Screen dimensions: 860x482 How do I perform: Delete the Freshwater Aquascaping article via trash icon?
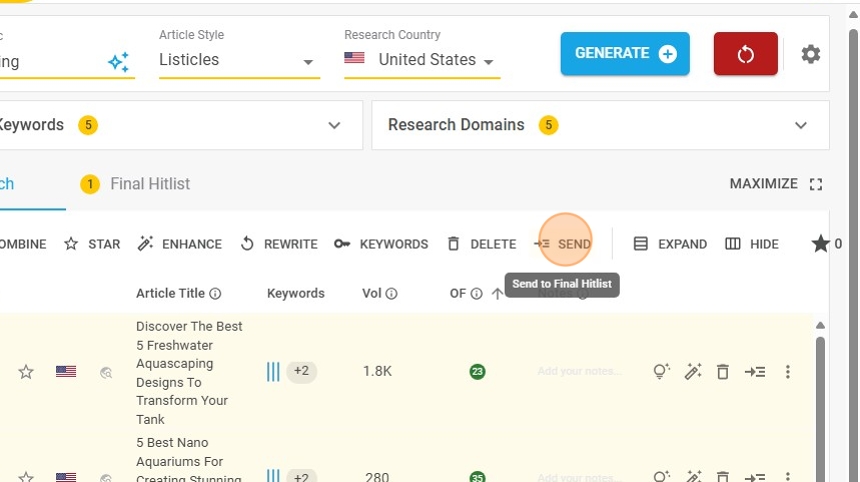point(723,372)
